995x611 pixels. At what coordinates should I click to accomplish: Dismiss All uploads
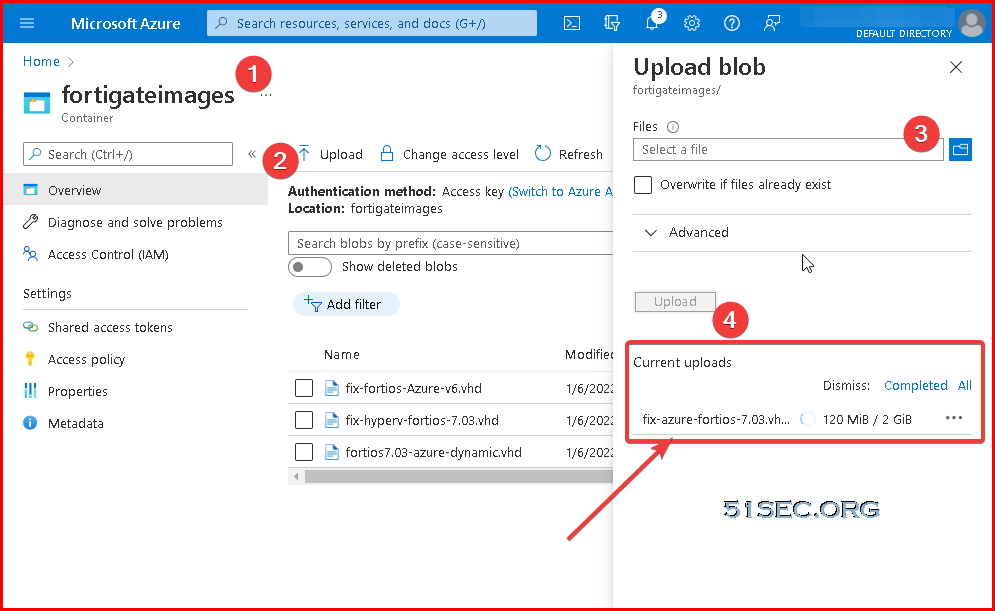(965, 386)
